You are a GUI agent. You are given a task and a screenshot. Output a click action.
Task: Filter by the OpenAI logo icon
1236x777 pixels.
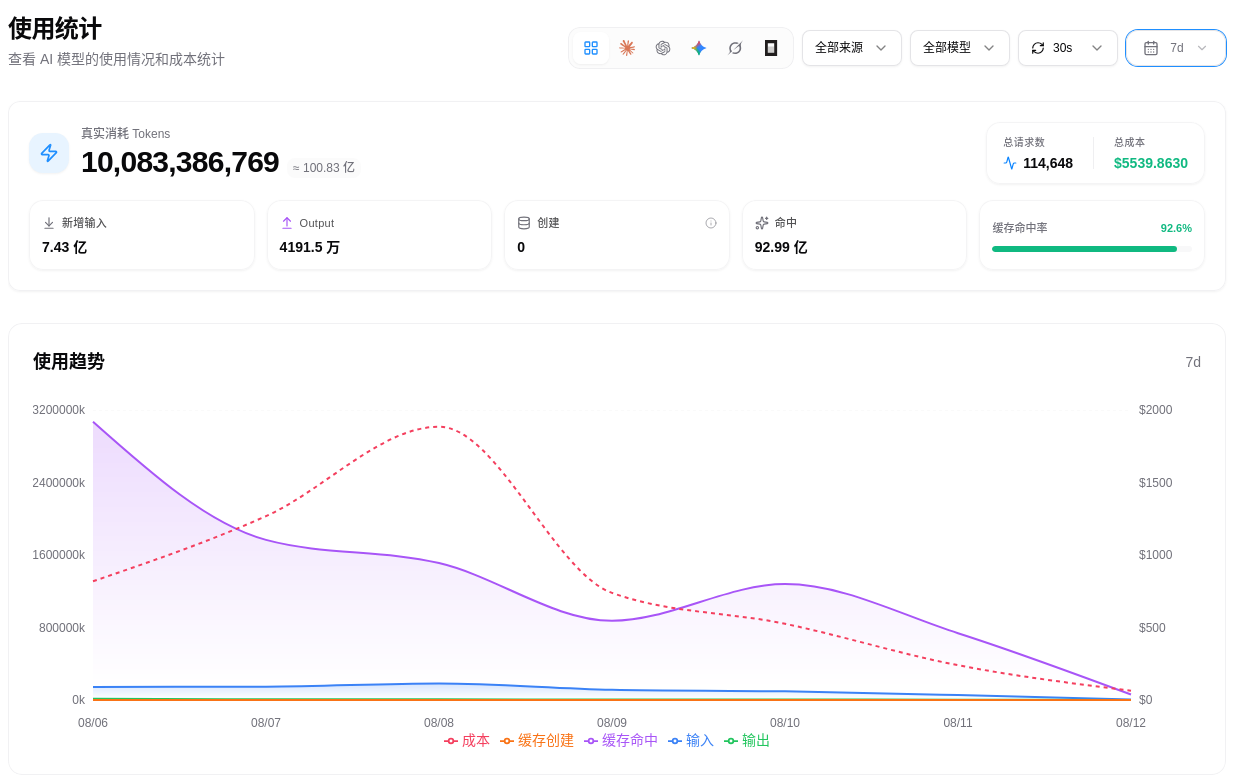[663, 48]
